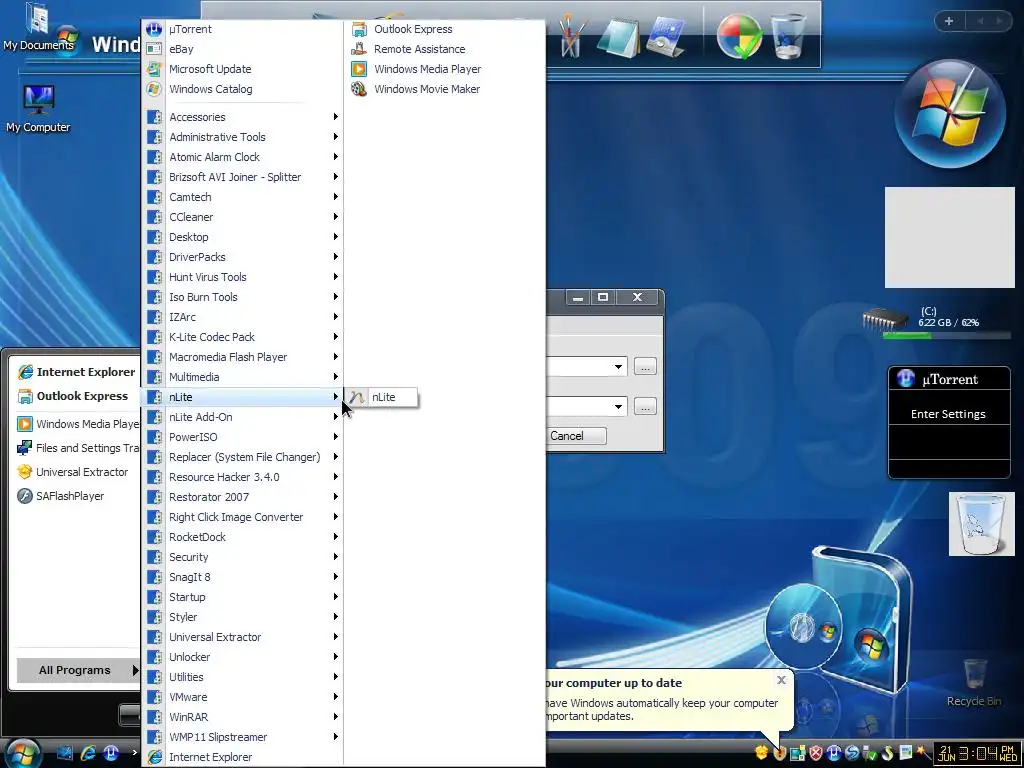Click Cancel in the dialog window
This screenshot has height=768, width=1024.
coord(576,436)
